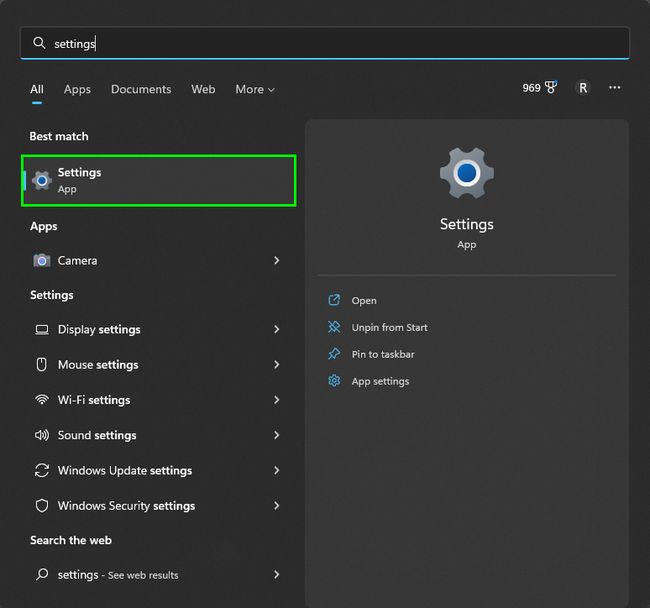This screenshot has width=650, height=608.
Task: Select Pin to taskbar option
Action: [382, 354]
